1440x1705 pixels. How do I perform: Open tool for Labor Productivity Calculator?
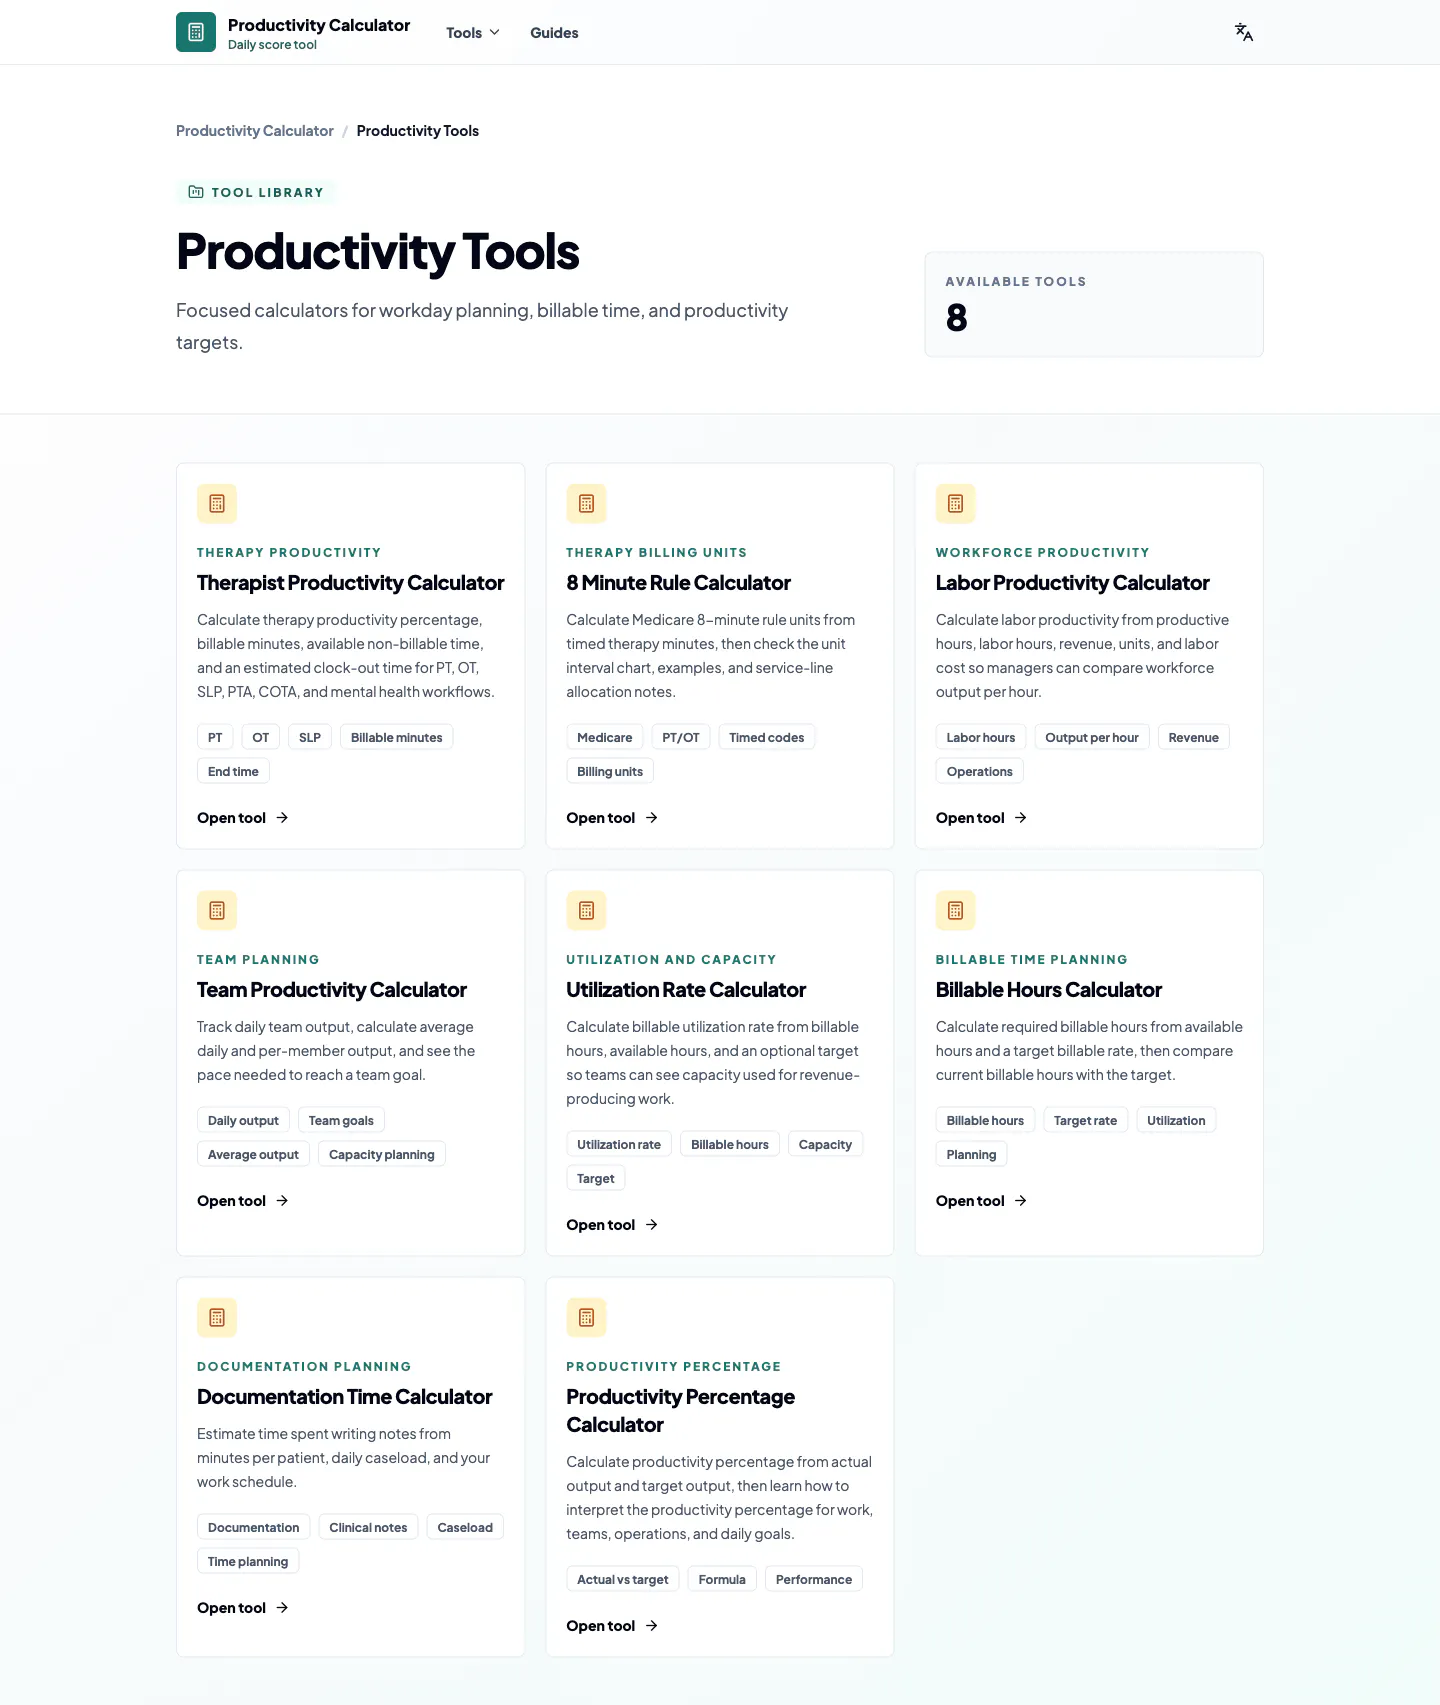[x=981, y=818]
